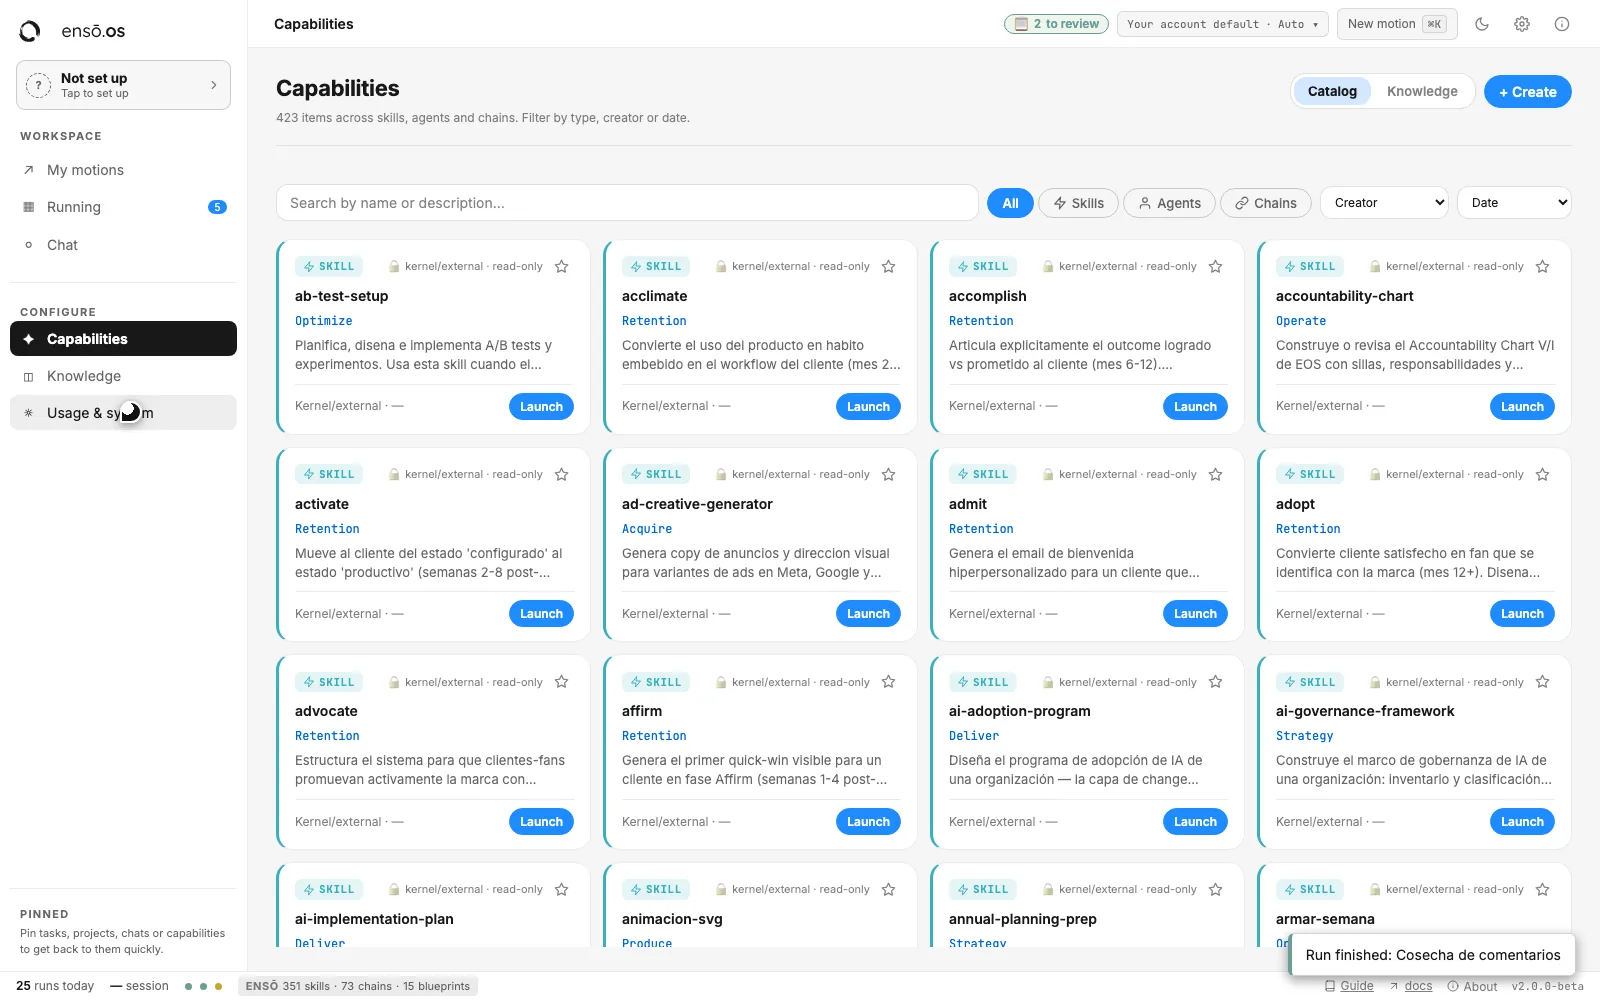The width and height of the screenshot is (1600, 1000).
Task: Star the advocate skill
Action: [562, 682]
